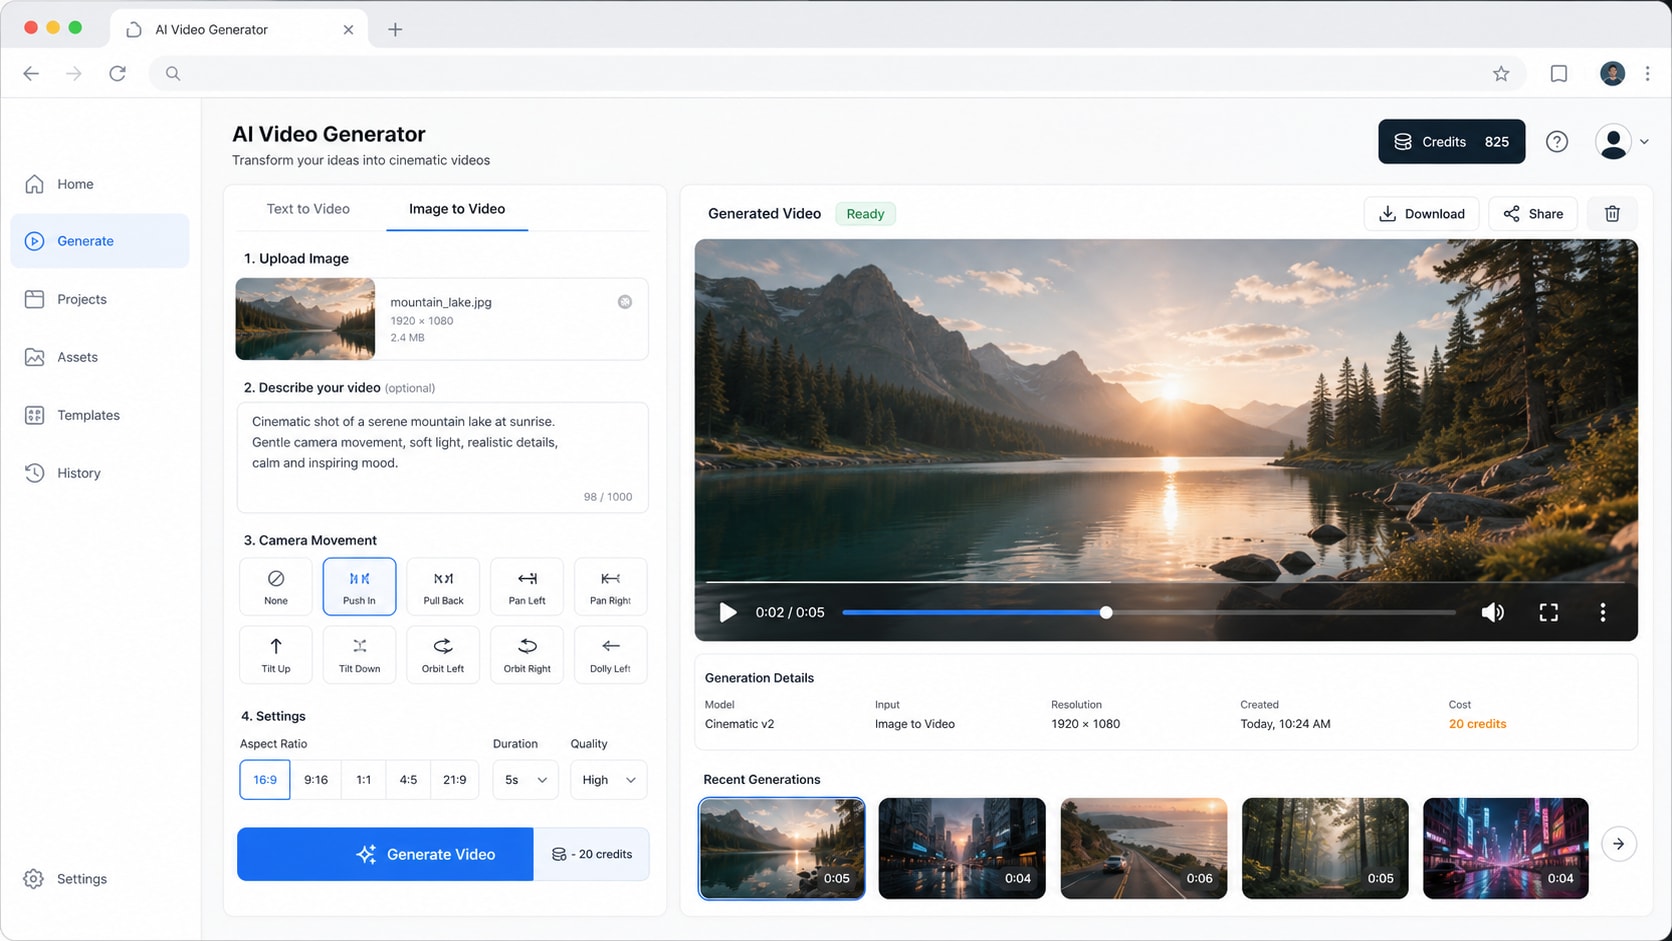Set aspect ratio to 21:9
Screen dimensions: 1672x941
coord(454,780)
